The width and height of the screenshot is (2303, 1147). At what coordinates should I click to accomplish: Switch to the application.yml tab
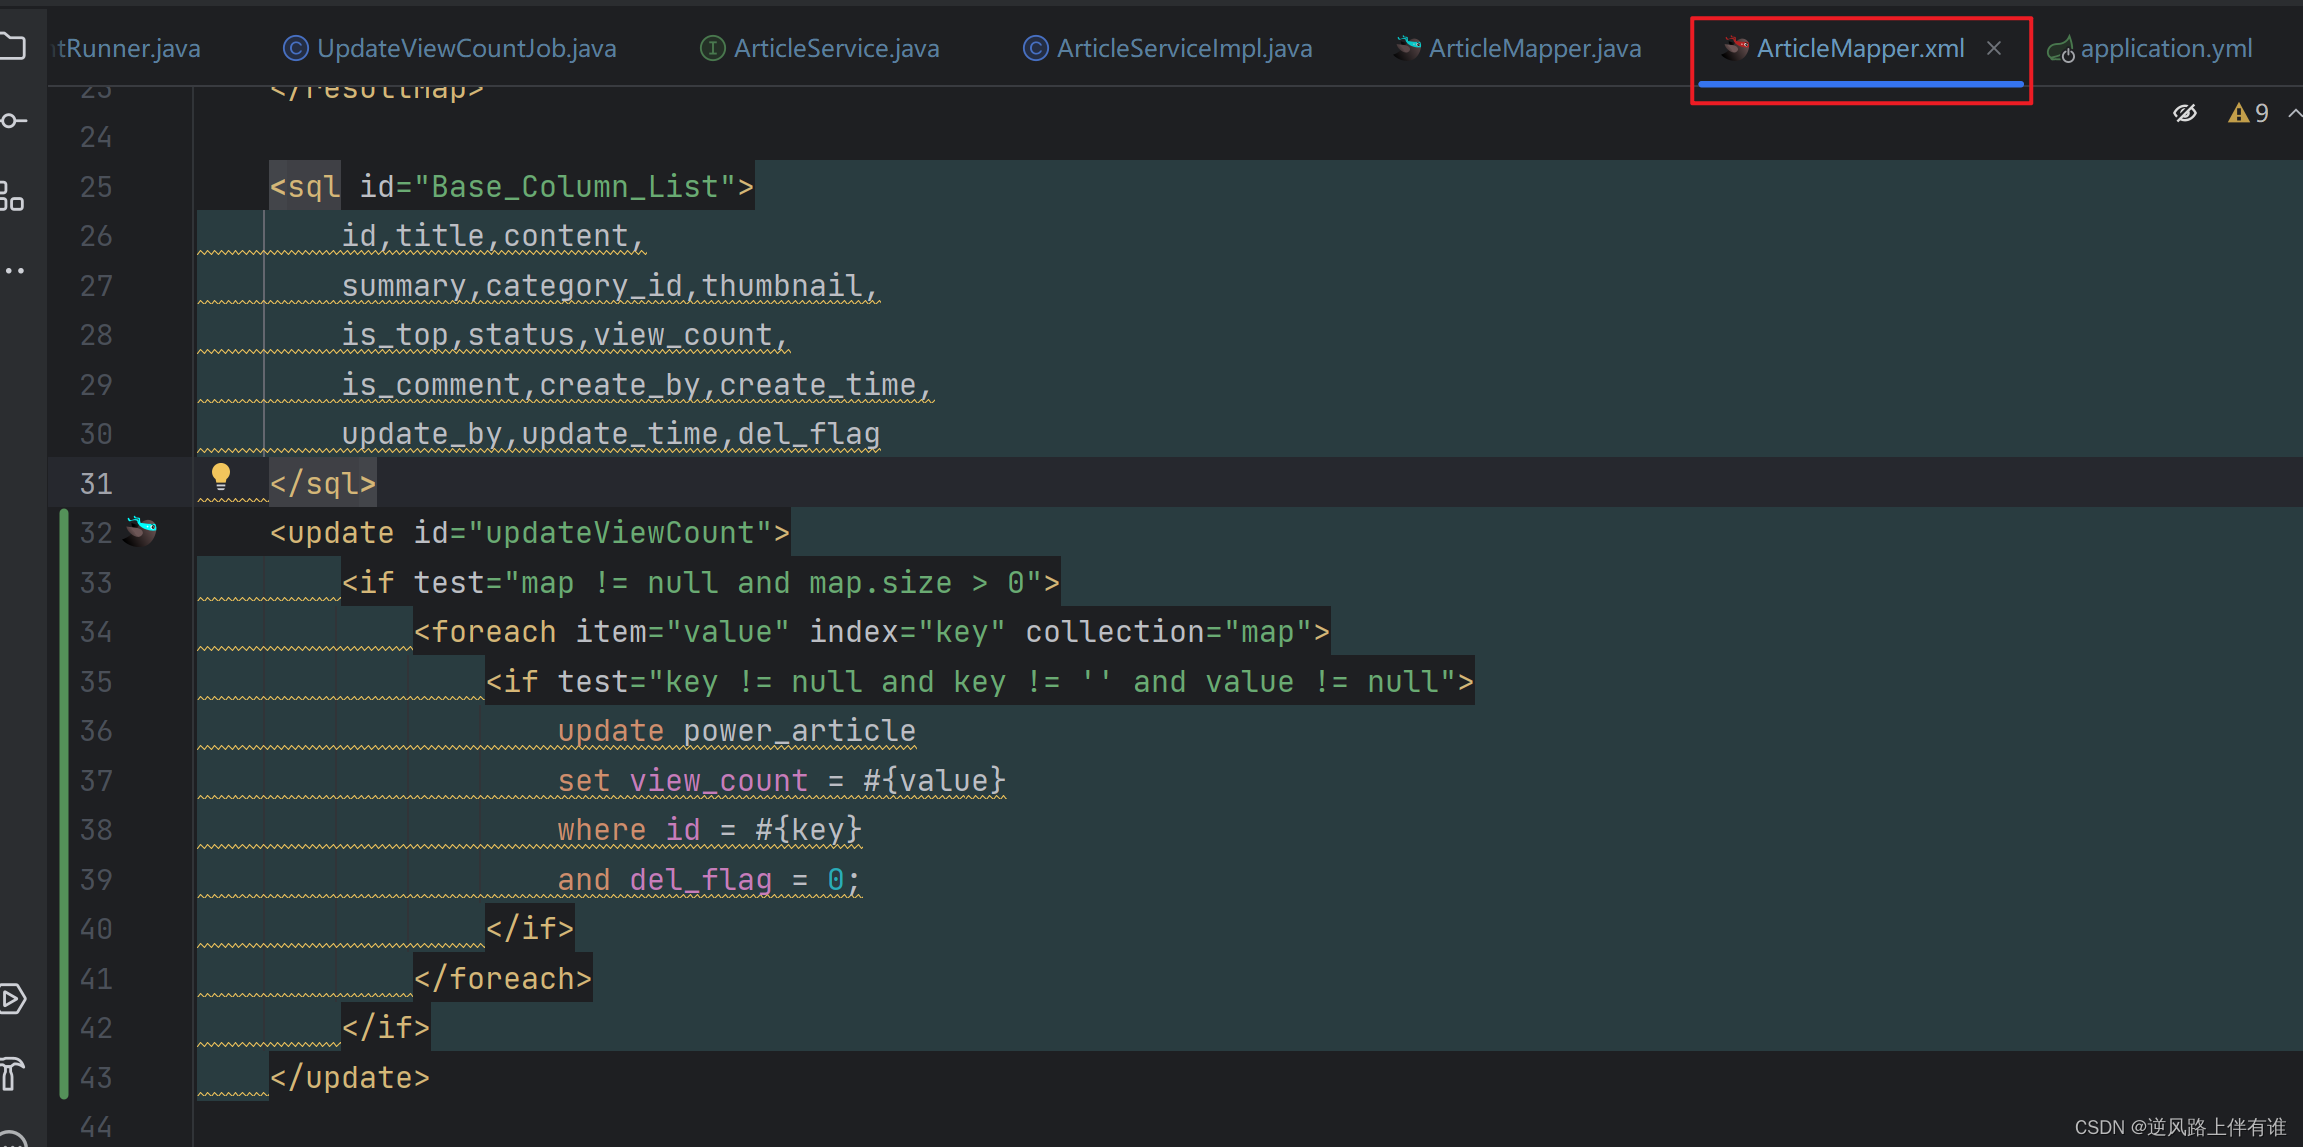[x=2165, y=48]
